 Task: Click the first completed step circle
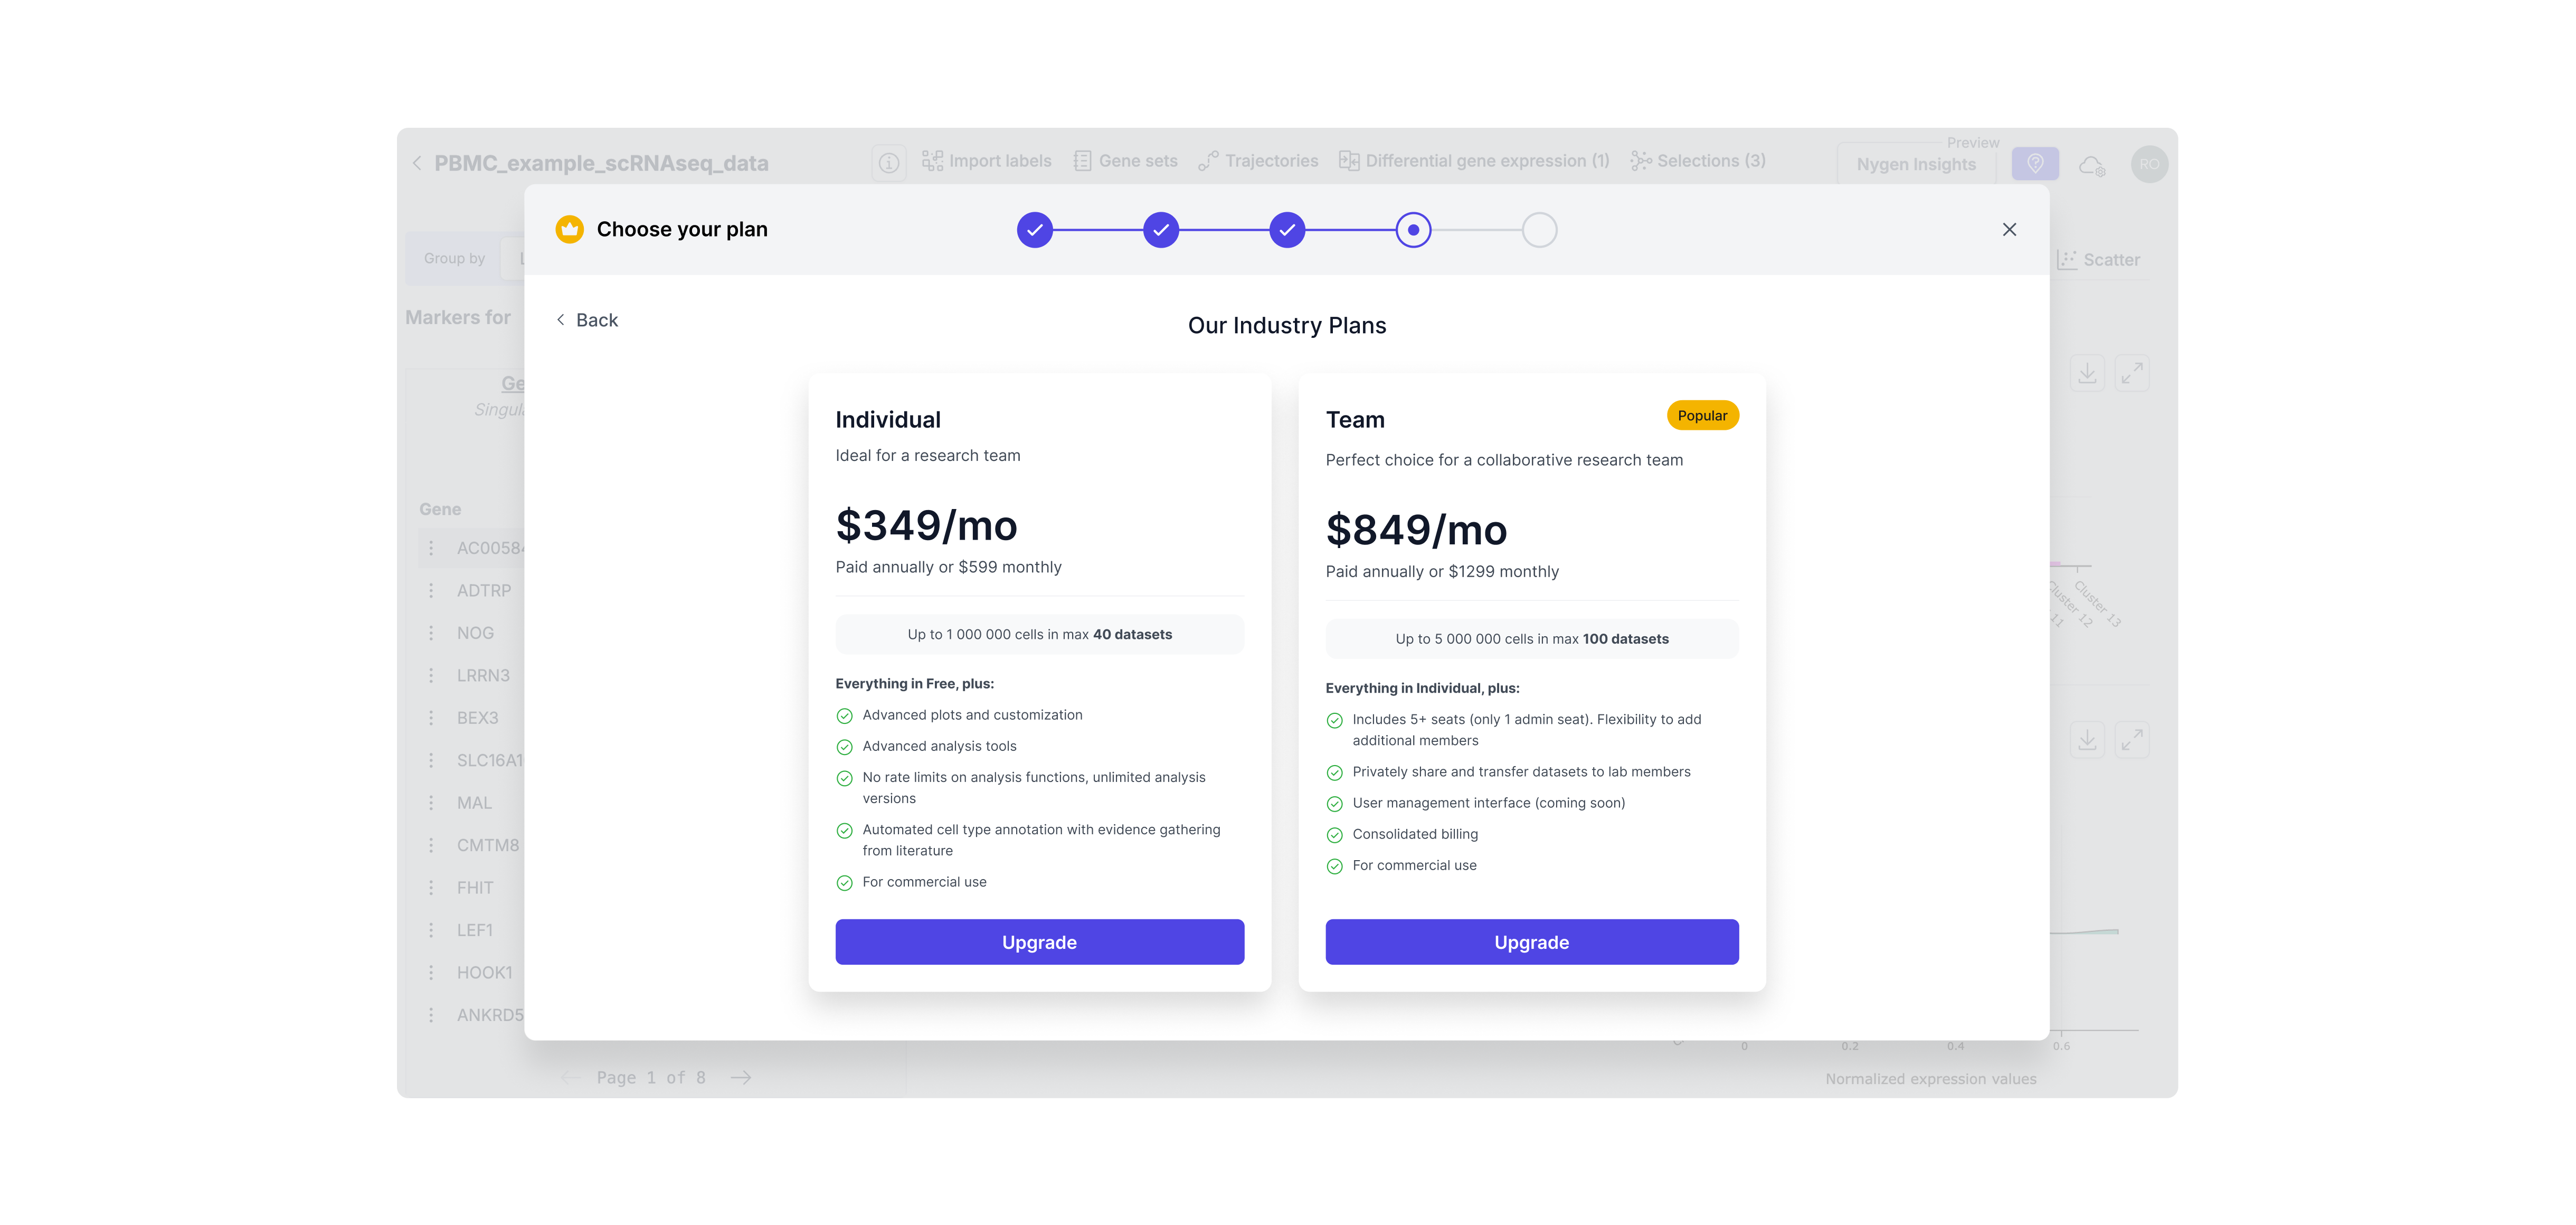[x=1034, y=230]
